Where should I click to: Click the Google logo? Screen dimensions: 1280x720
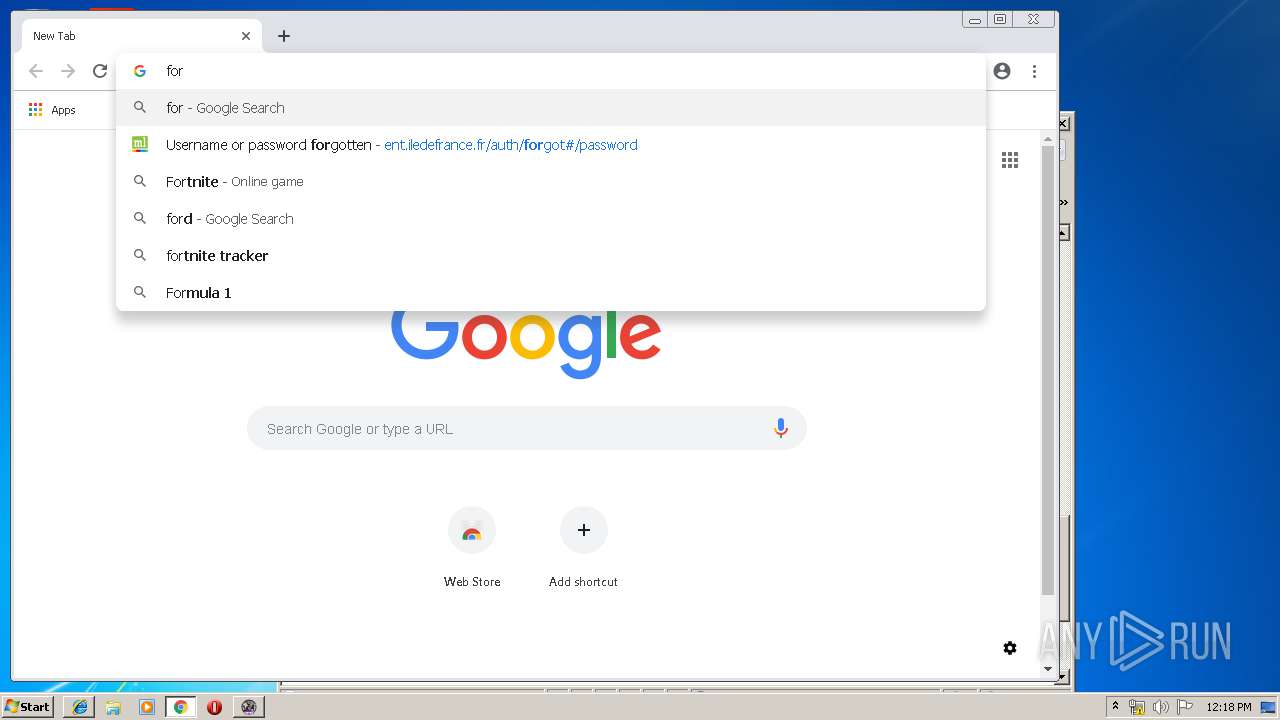(526, 345)
